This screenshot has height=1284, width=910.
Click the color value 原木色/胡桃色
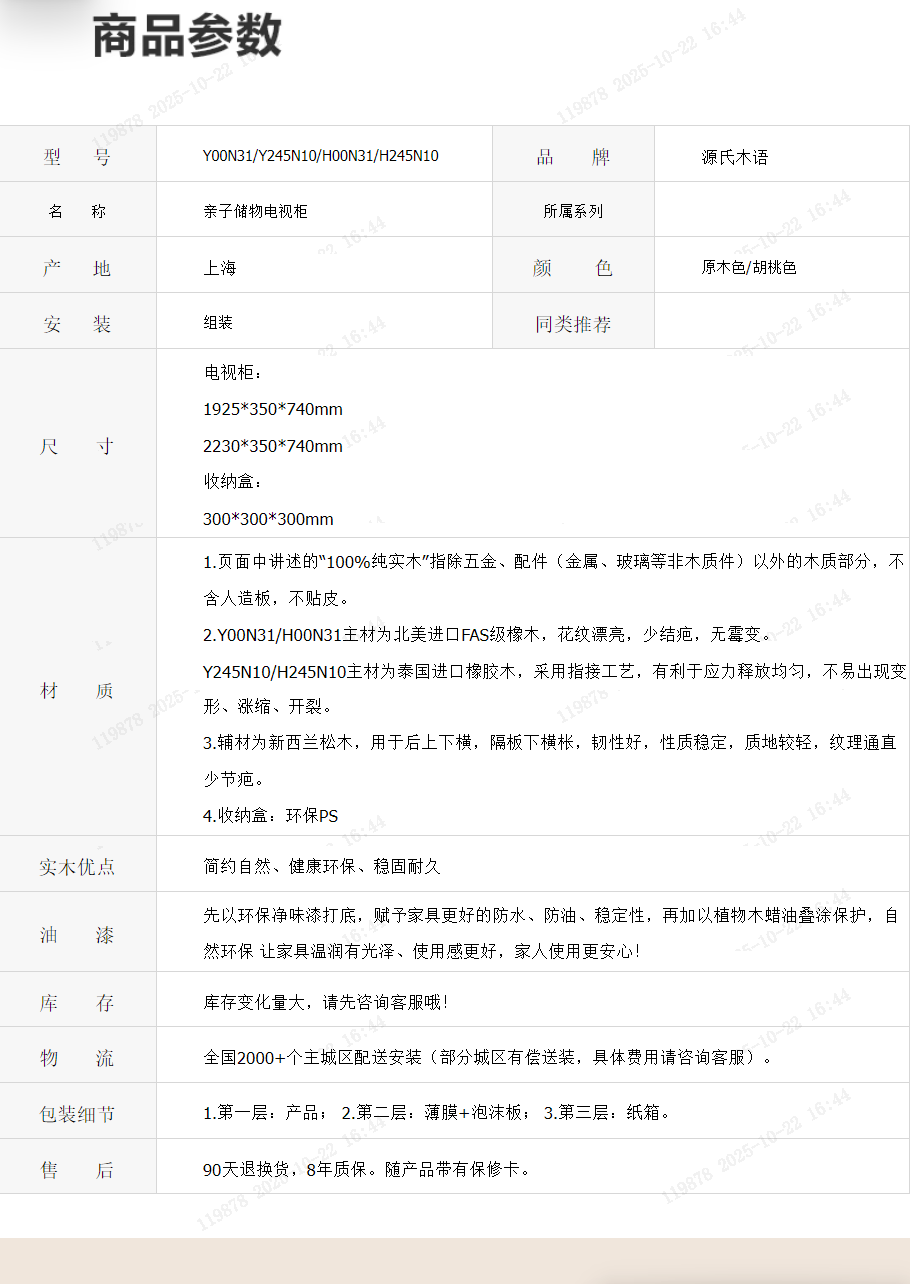[748, 267]
